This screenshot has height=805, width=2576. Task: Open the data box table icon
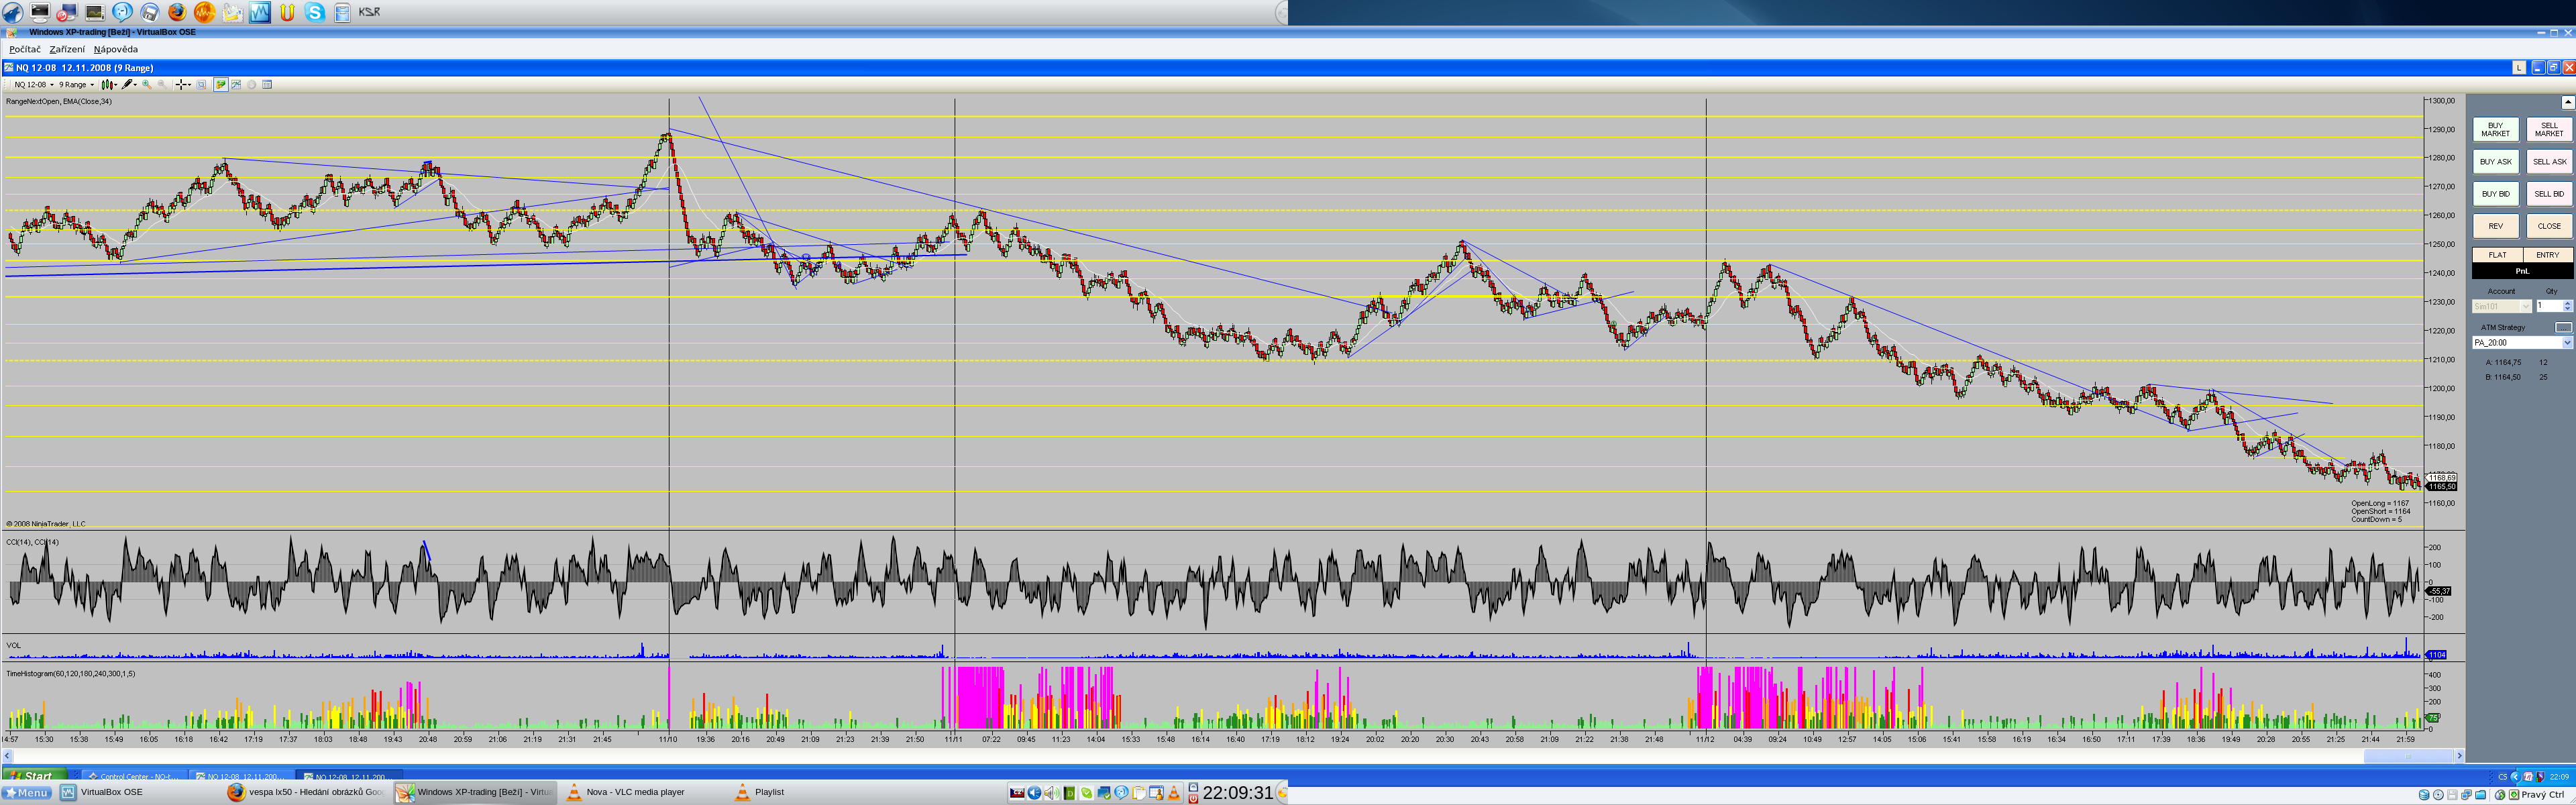[x=267, y=85]
